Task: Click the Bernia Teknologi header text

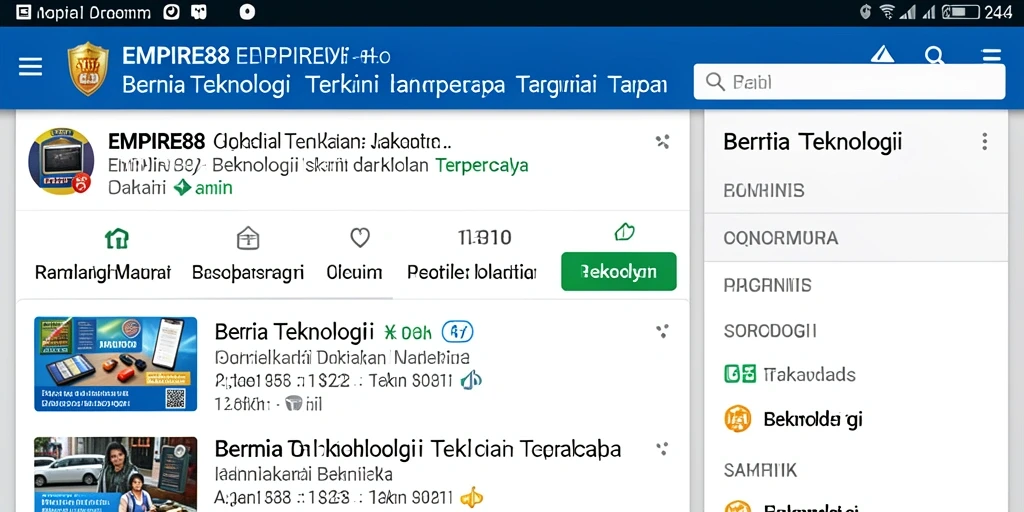Action: coord(206,85)
